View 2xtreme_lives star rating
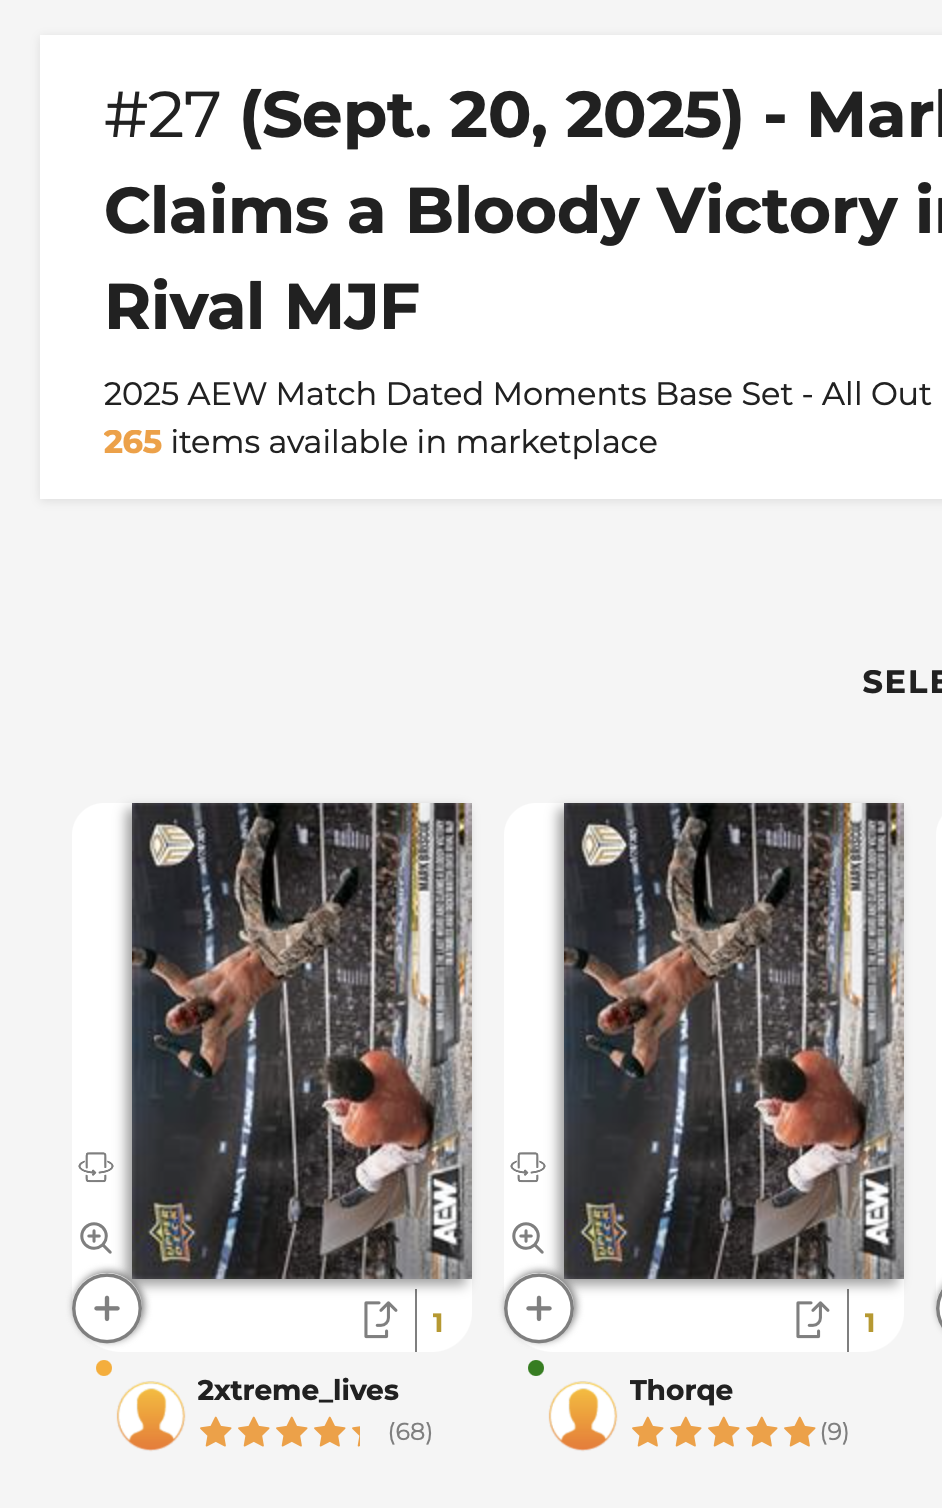Screen dimensions: 942x1508 click(x=279, y=1433)
